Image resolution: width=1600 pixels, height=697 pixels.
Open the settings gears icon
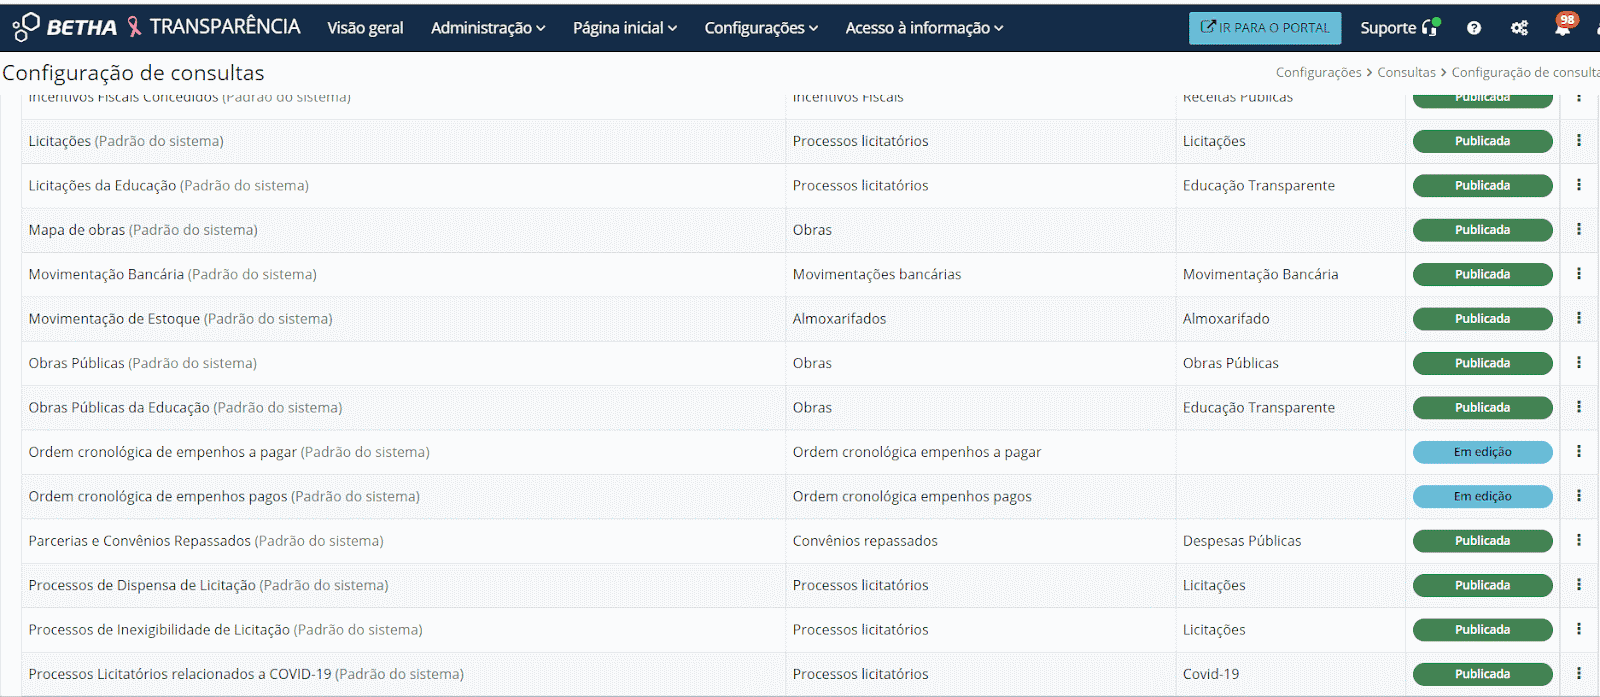coord(1519,28)
